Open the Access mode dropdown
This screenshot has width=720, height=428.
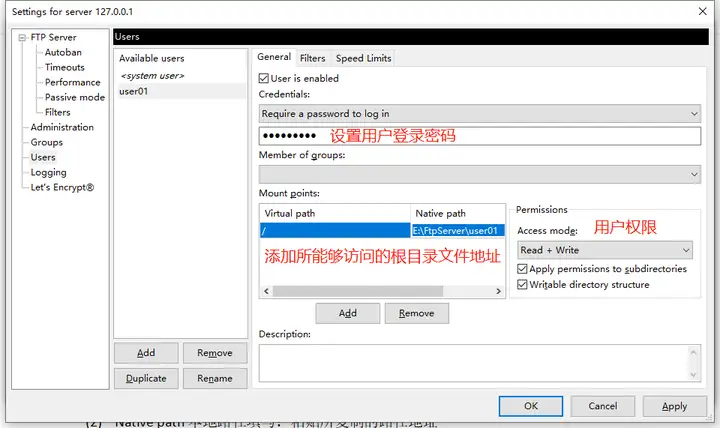tap(605, 250)
